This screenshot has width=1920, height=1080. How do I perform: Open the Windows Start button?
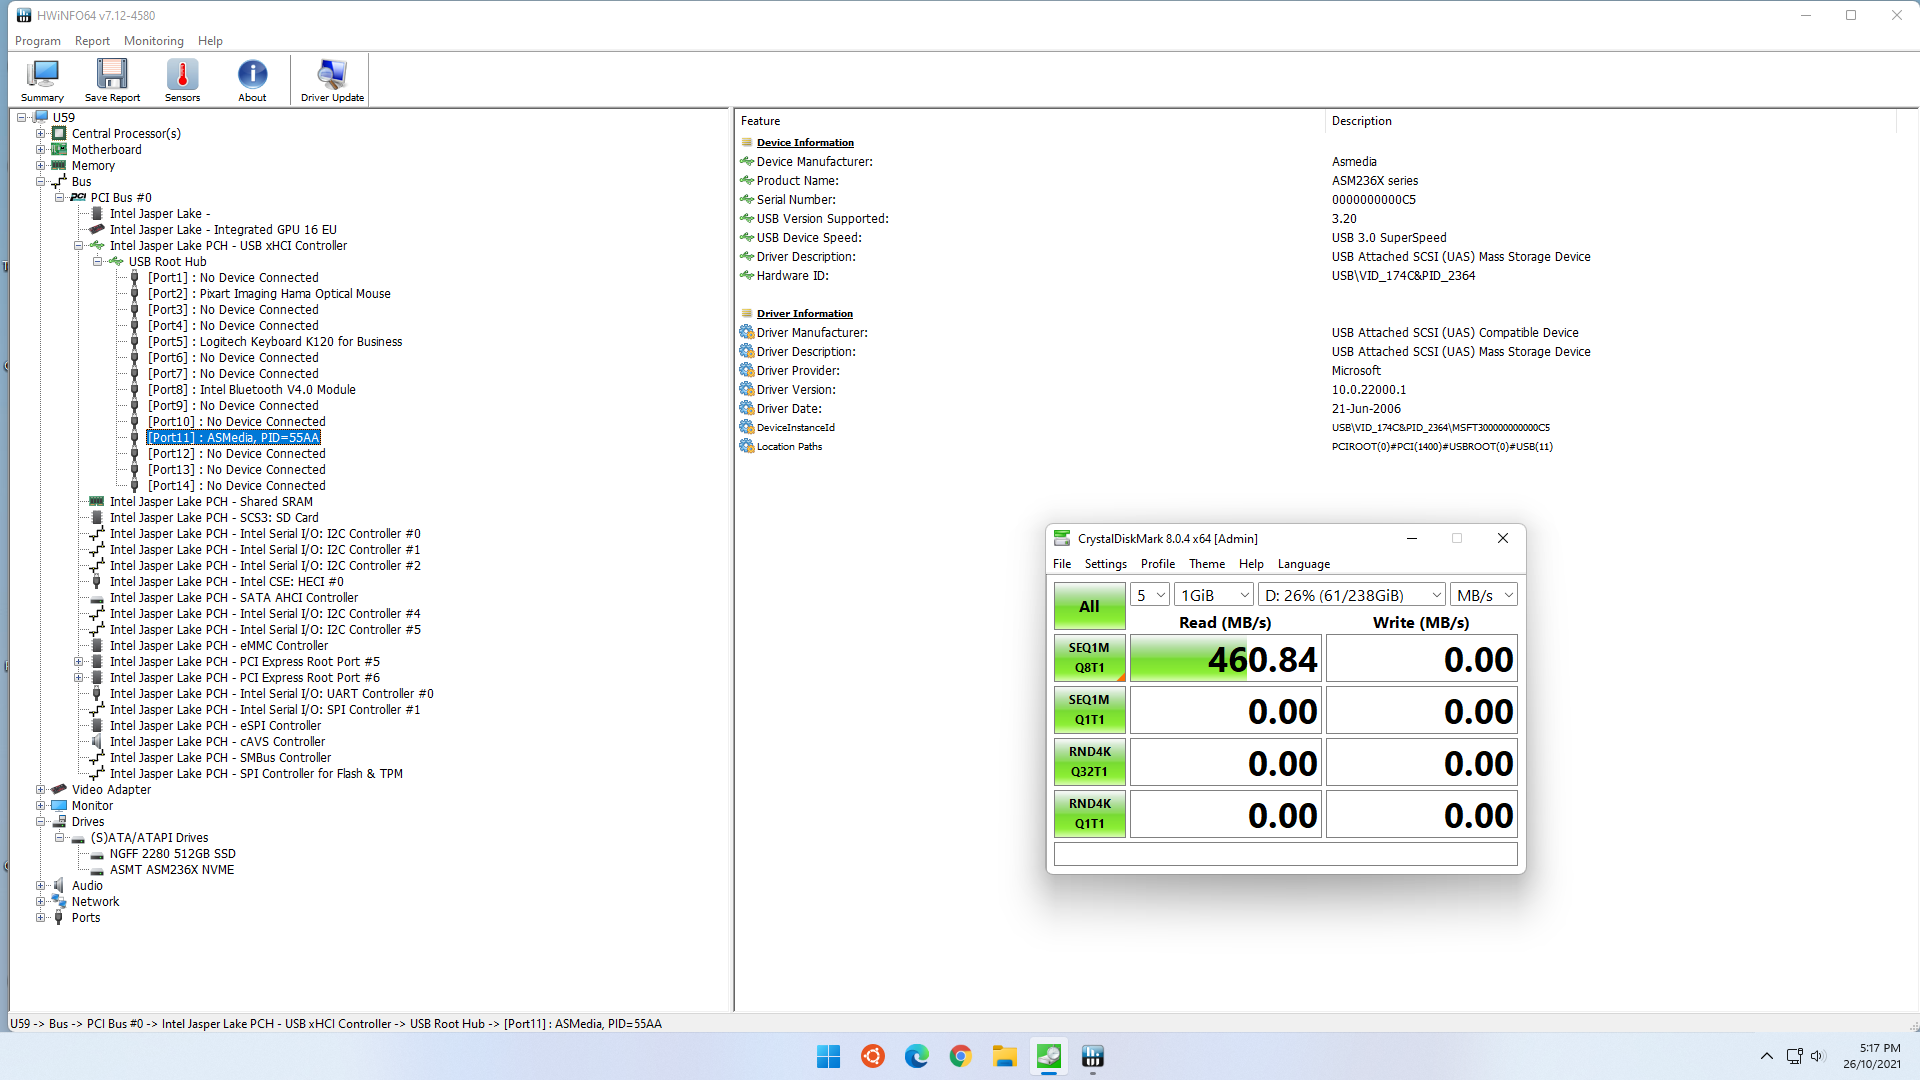click(828, 1057)
